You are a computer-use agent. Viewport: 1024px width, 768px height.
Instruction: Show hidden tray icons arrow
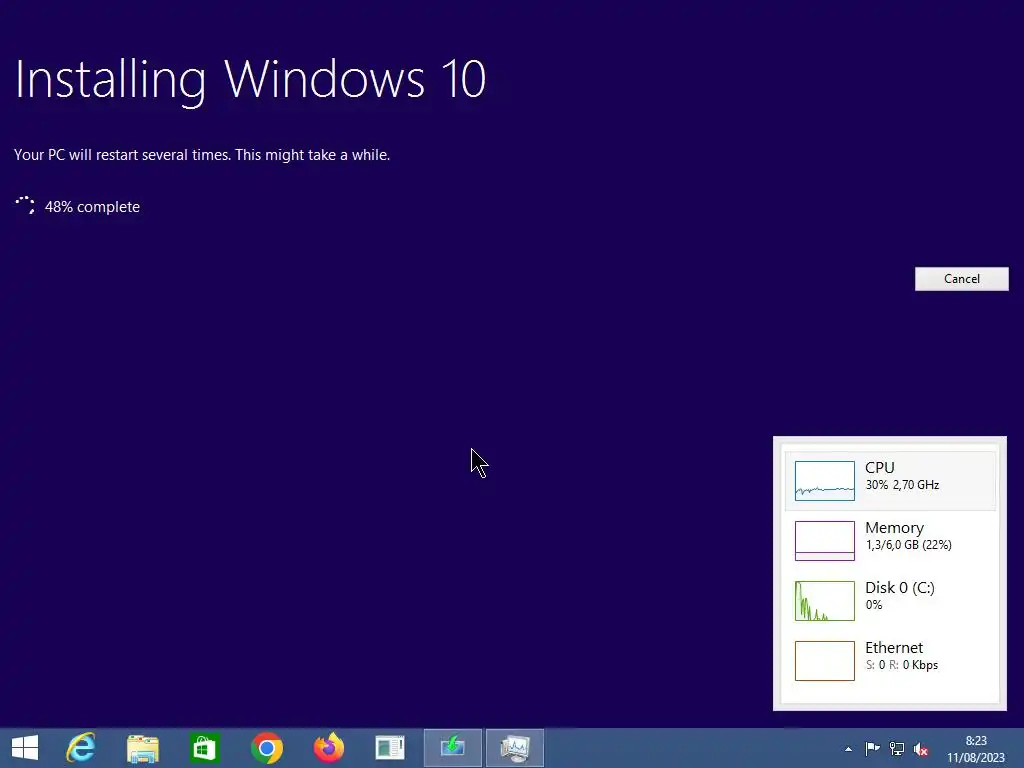click(848, 749)
